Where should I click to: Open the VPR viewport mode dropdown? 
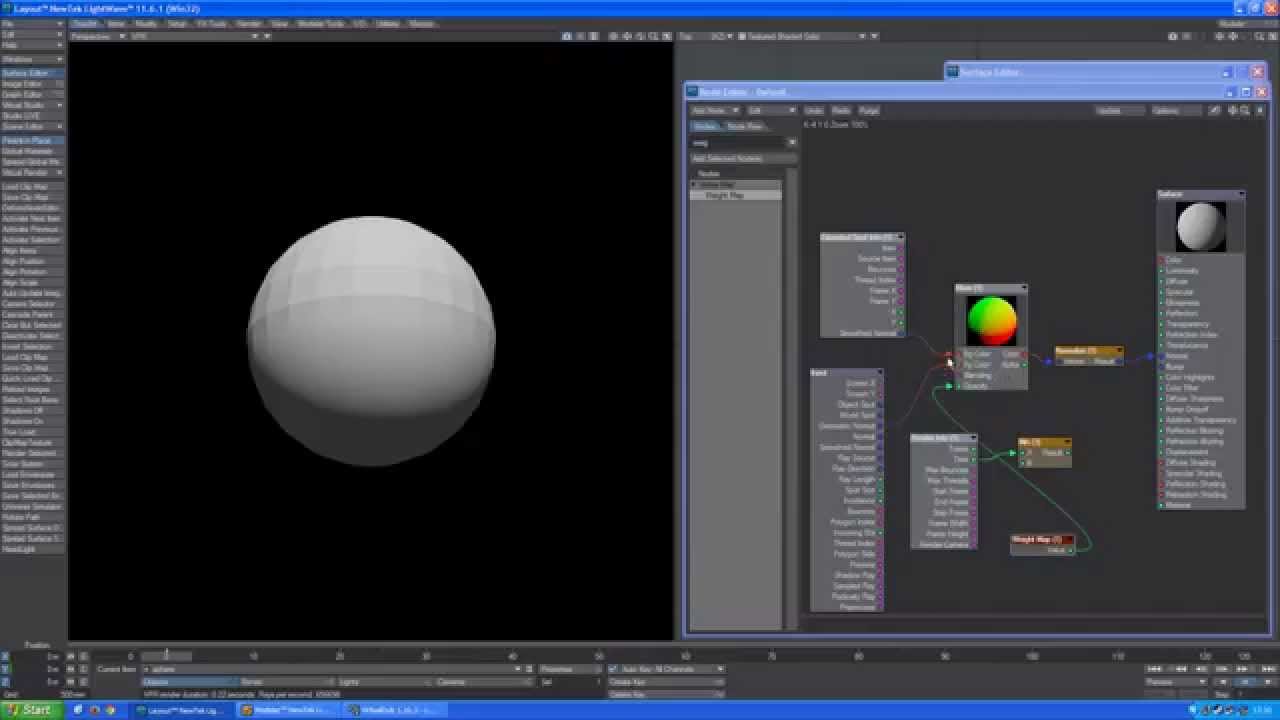coord(195,36)
